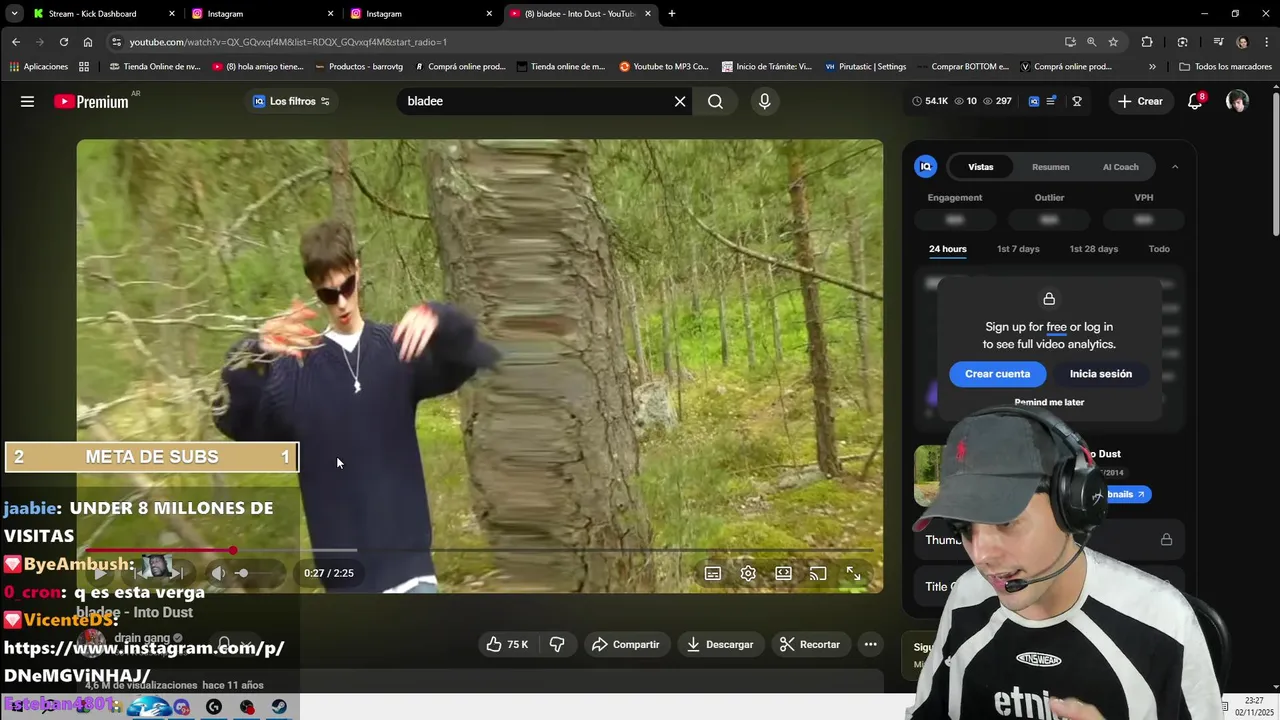Like the video with 75 K
Viewport: 1280px width, 720px height.
point(507,645)
